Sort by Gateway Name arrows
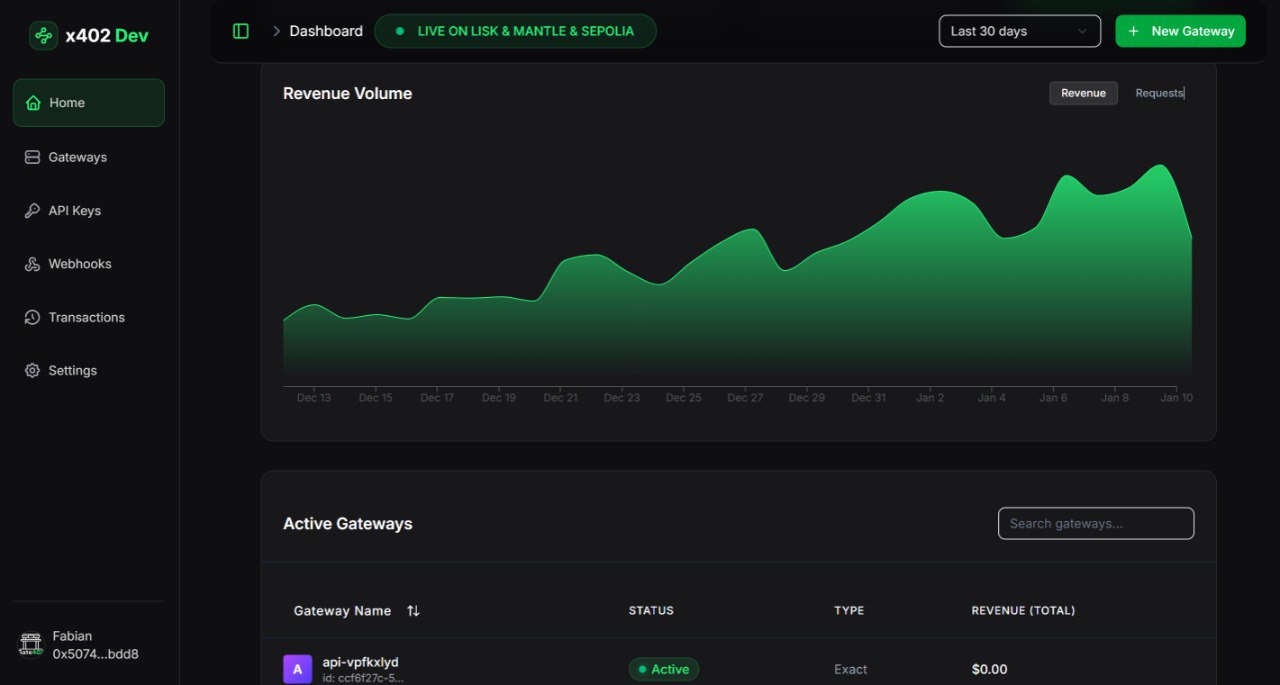 pyautogui.click(x=413, y=611)
